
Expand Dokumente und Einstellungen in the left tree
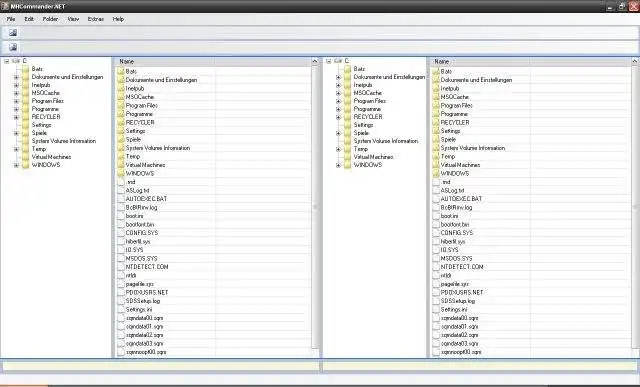[x=16, y=77]
